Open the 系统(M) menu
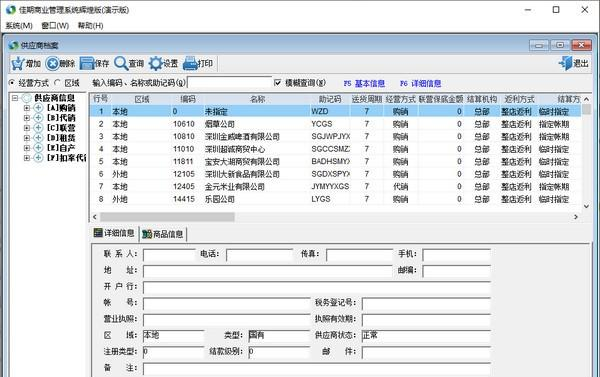The width and height of the screenshot is (600, 377). coord(19,26)
